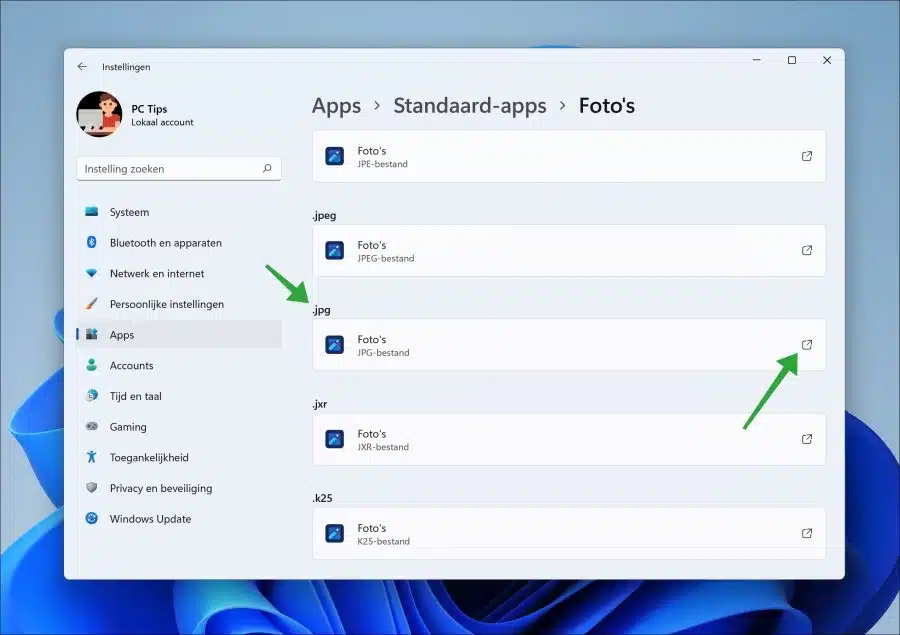Open Windows Update
This screenshot has height=635, width=900.
tap(179, 519)
